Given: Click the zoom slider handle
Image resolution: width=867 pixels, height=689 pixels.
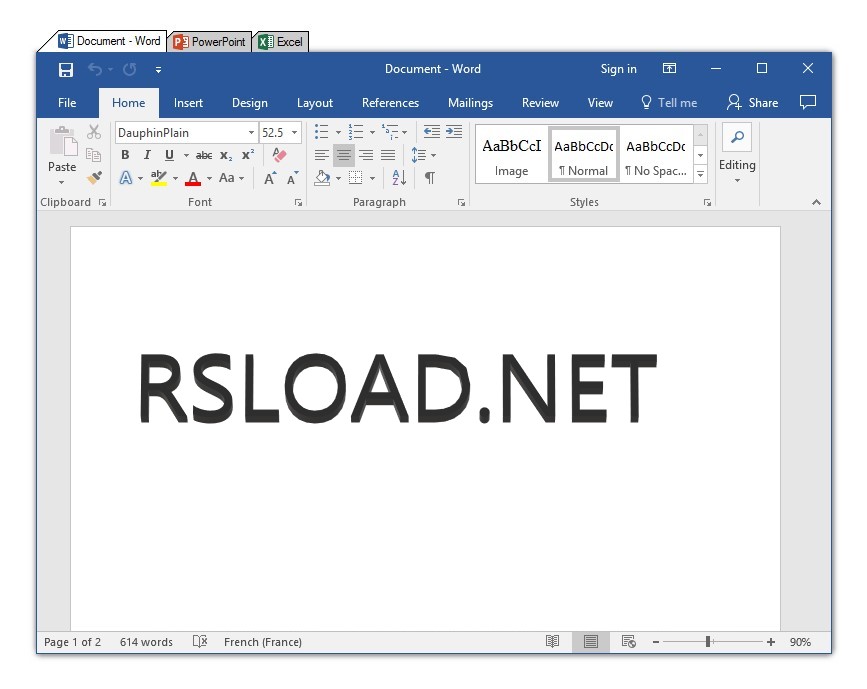Looking at the screenshot, I should (708, 641).
